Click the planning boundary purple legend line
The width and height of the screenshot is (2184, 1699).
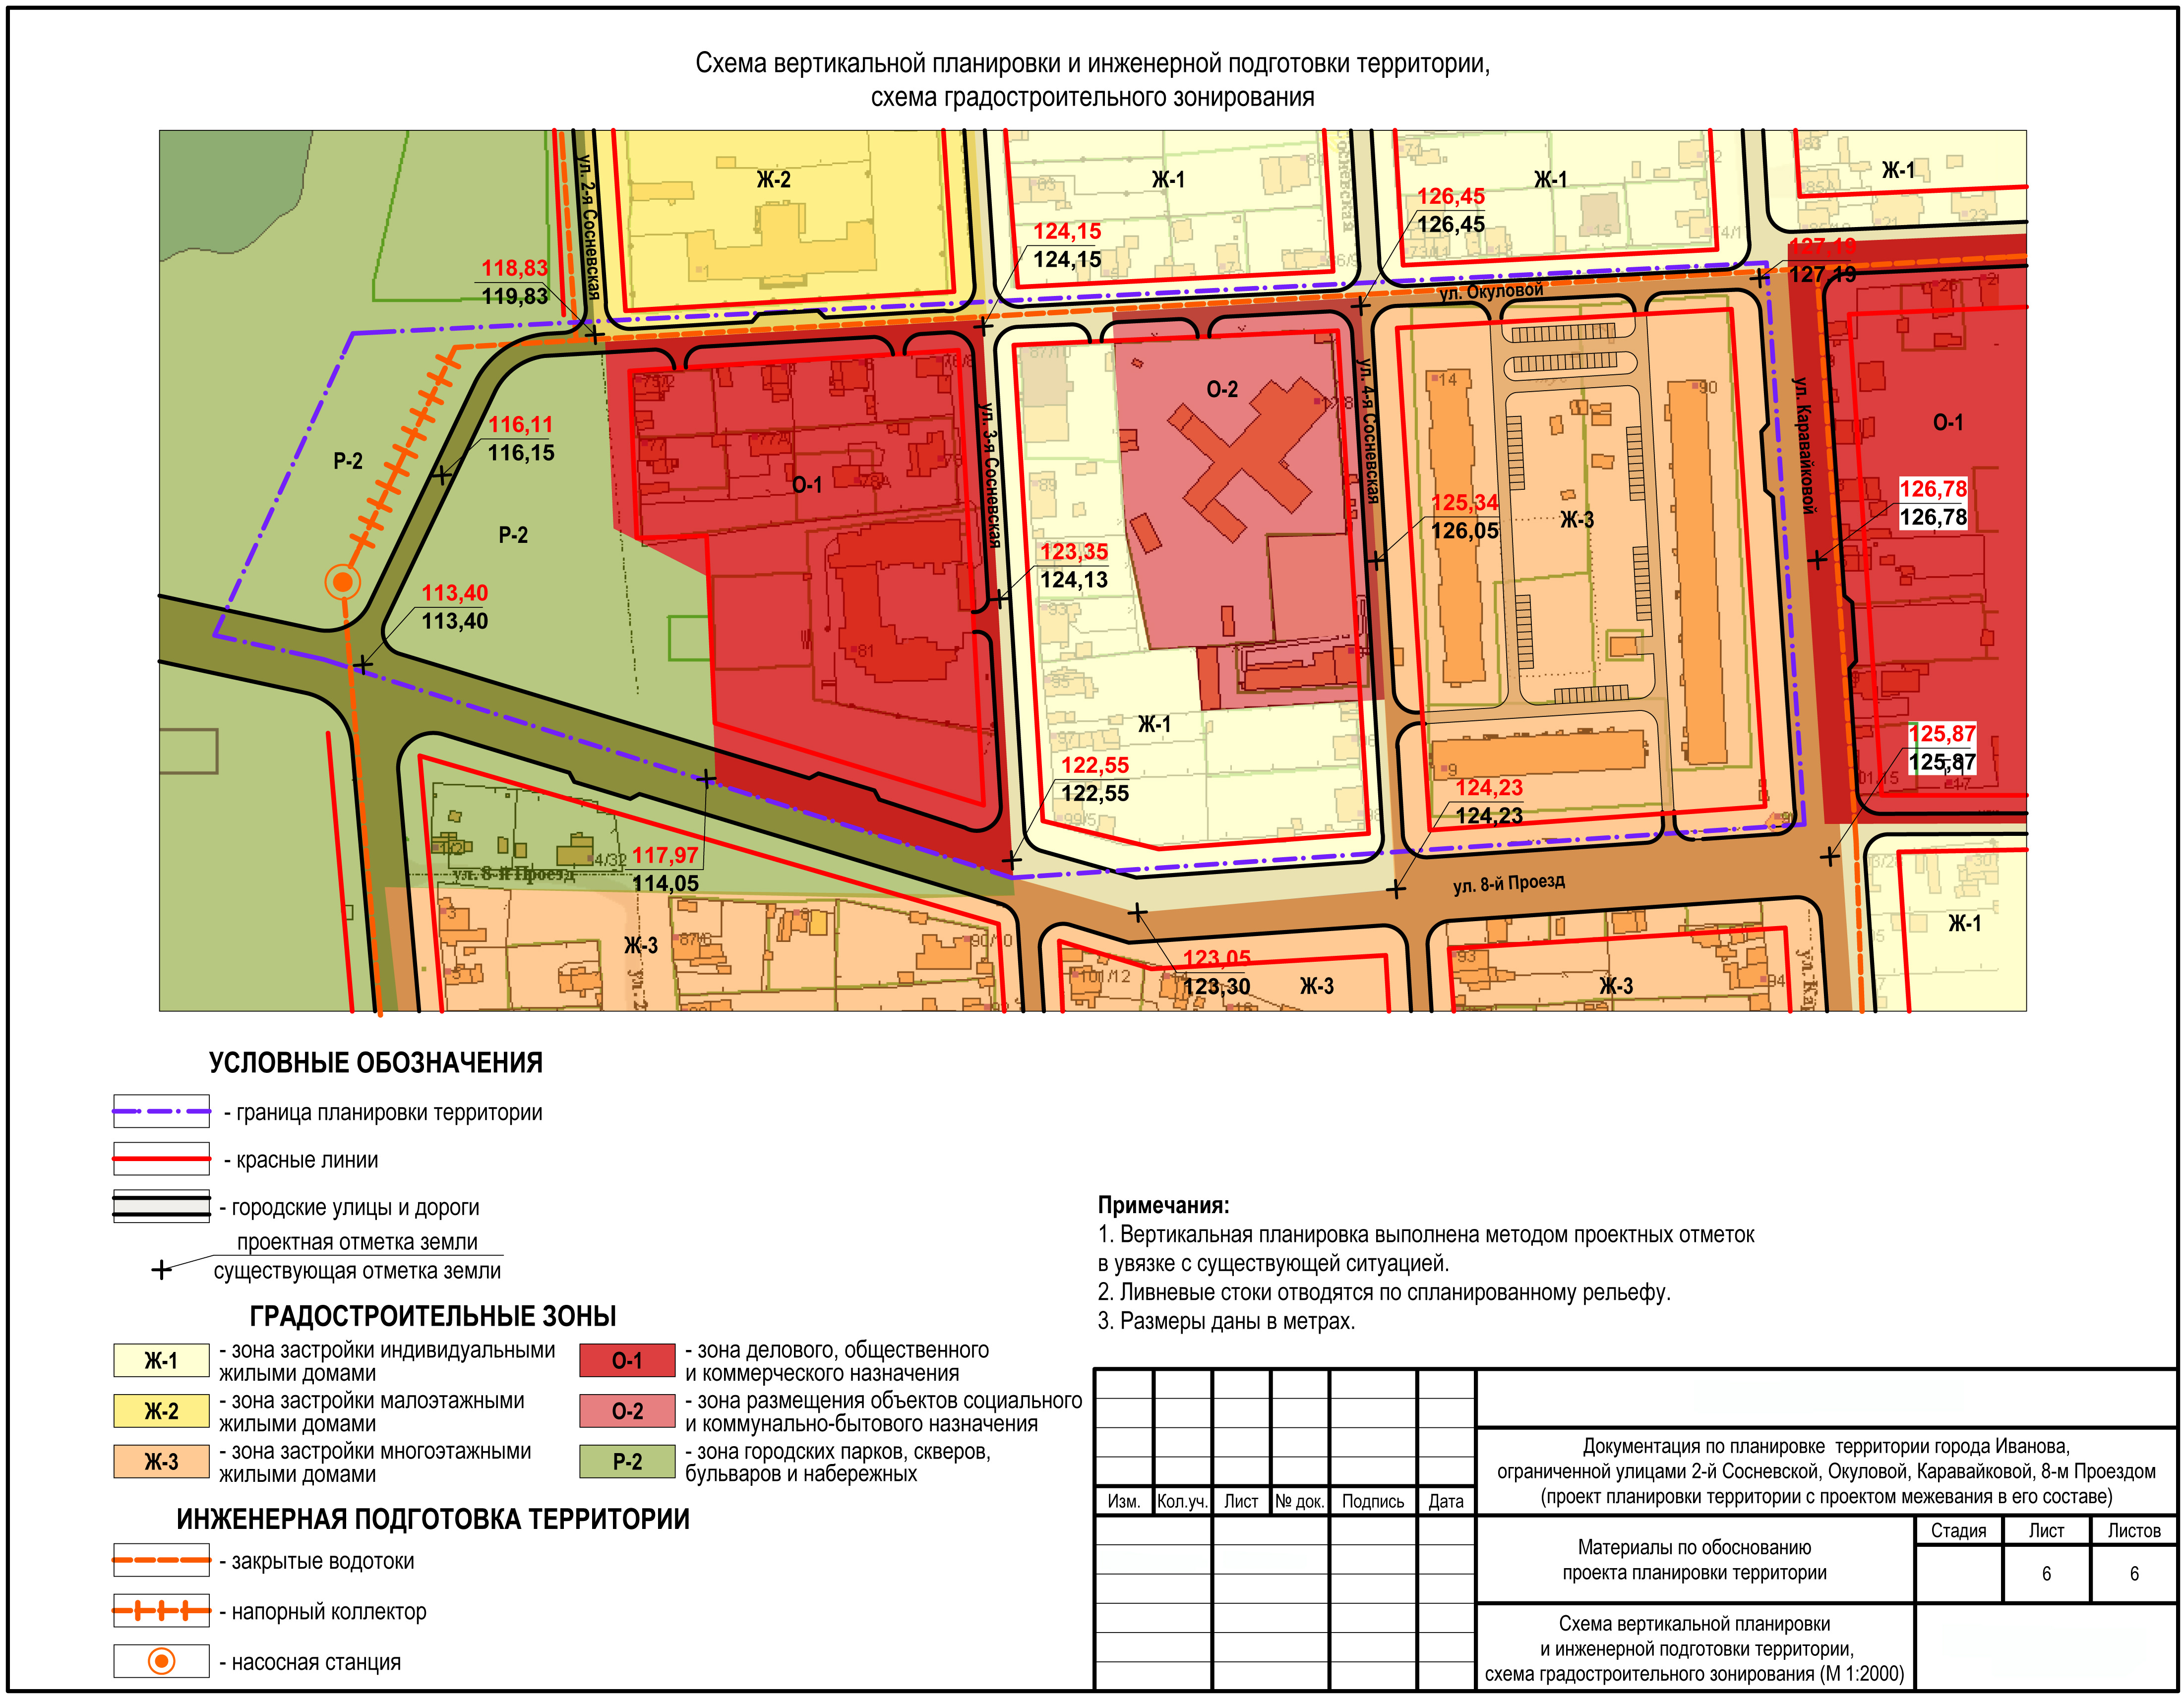161,1111
